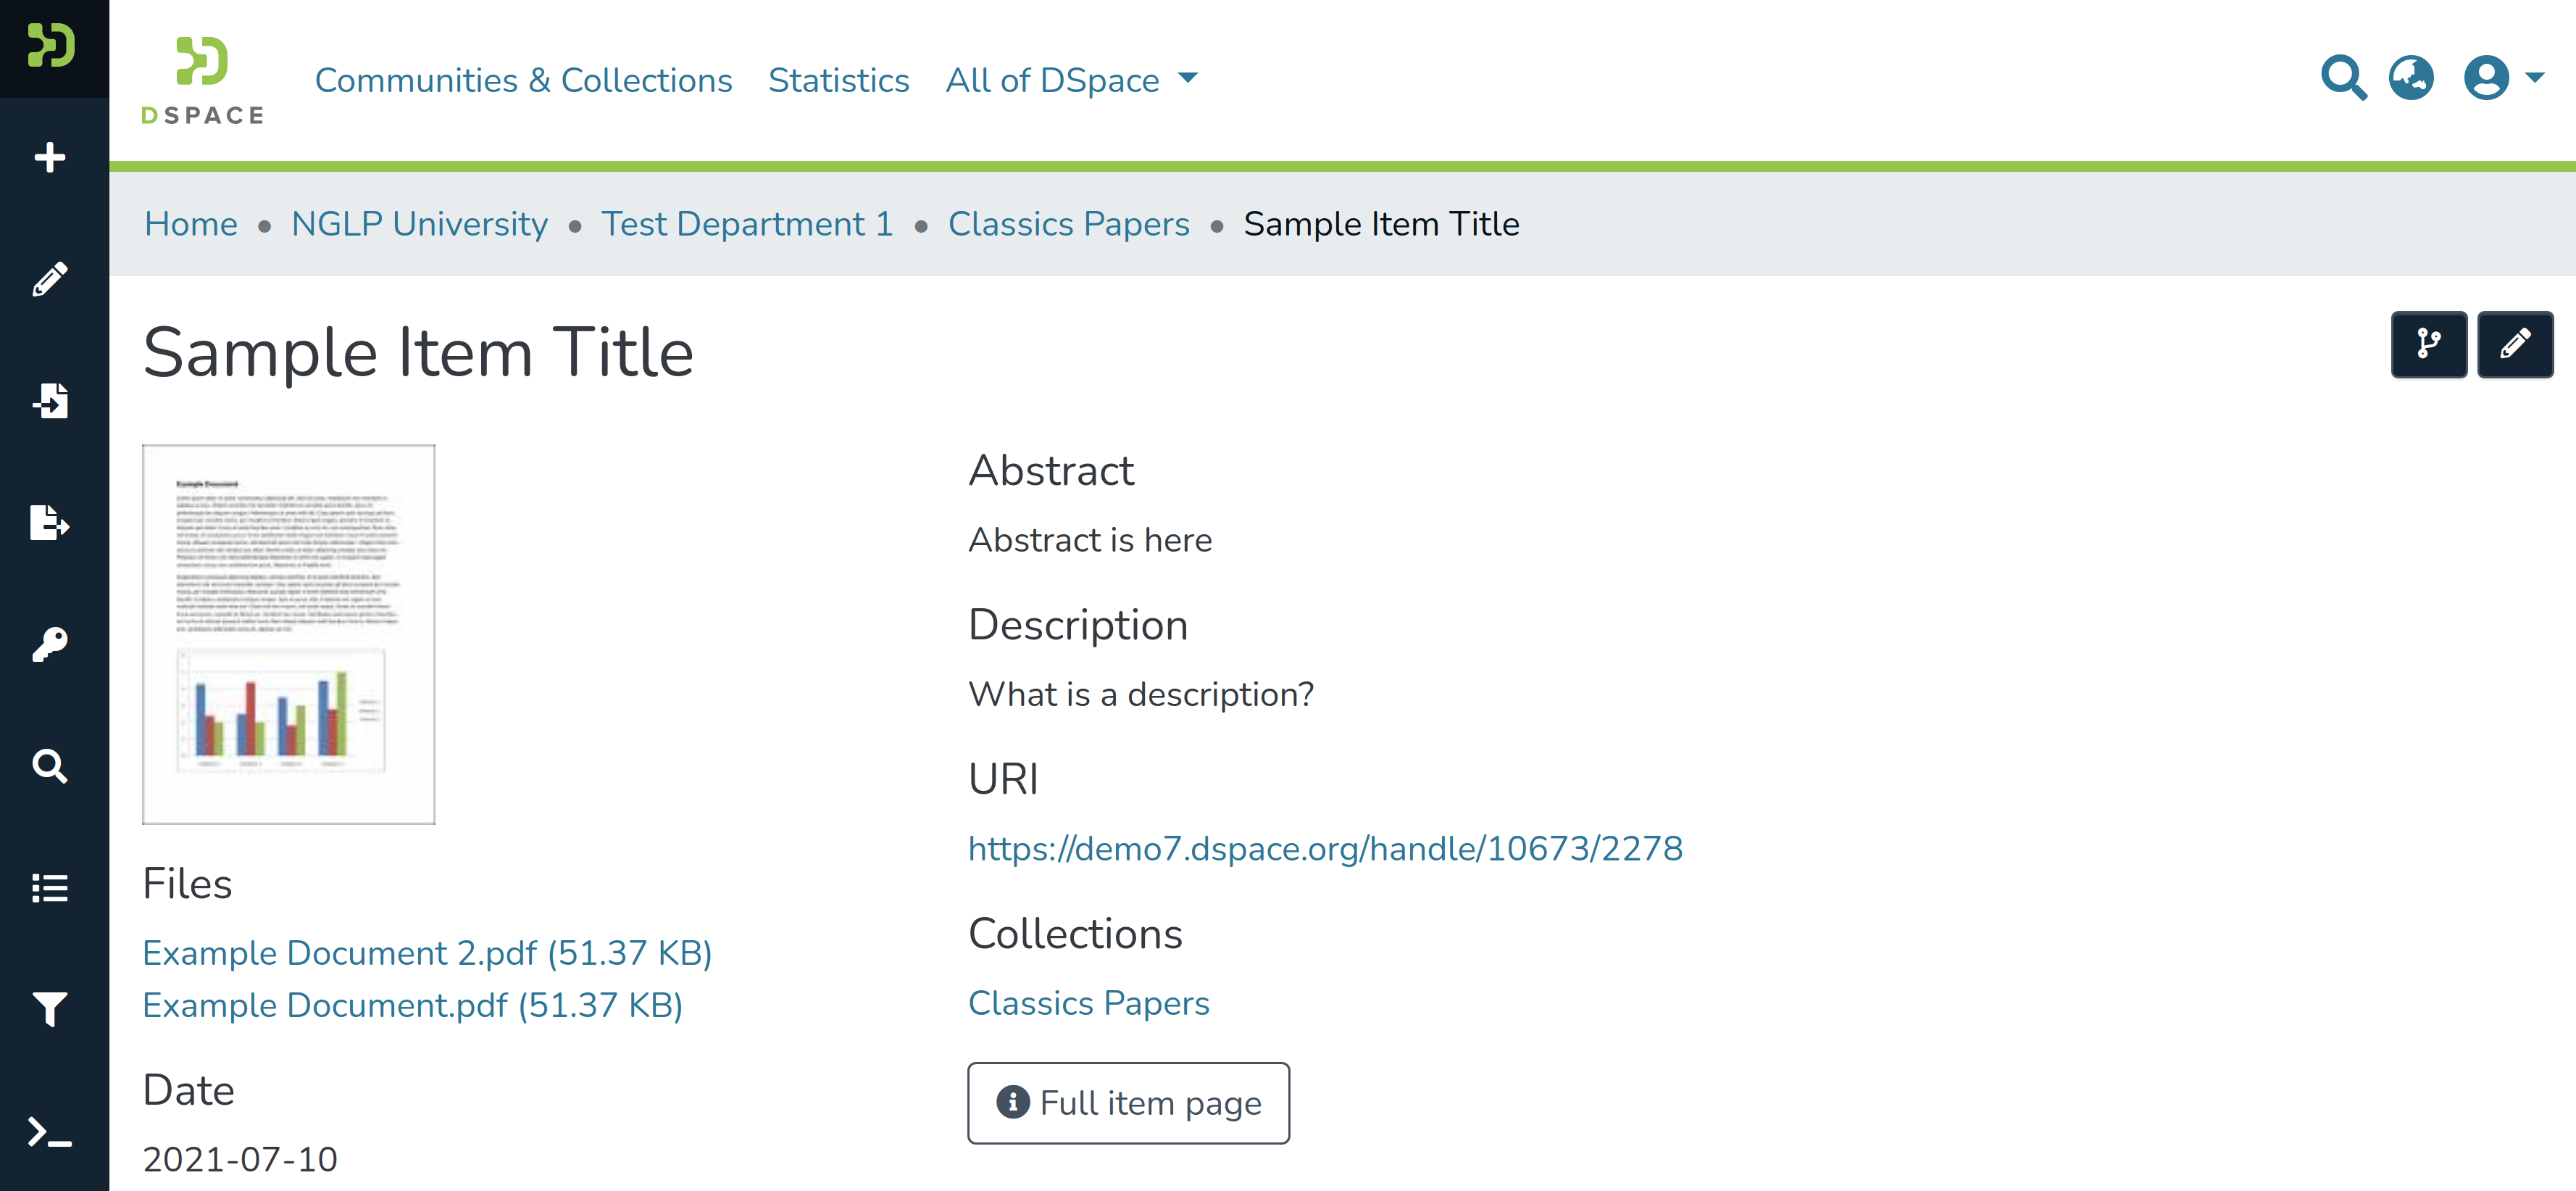This screenshot has height=1191, width=2576.
Task: Open the Edit pencil sidebar menu
Action: (x=50, y=279)
